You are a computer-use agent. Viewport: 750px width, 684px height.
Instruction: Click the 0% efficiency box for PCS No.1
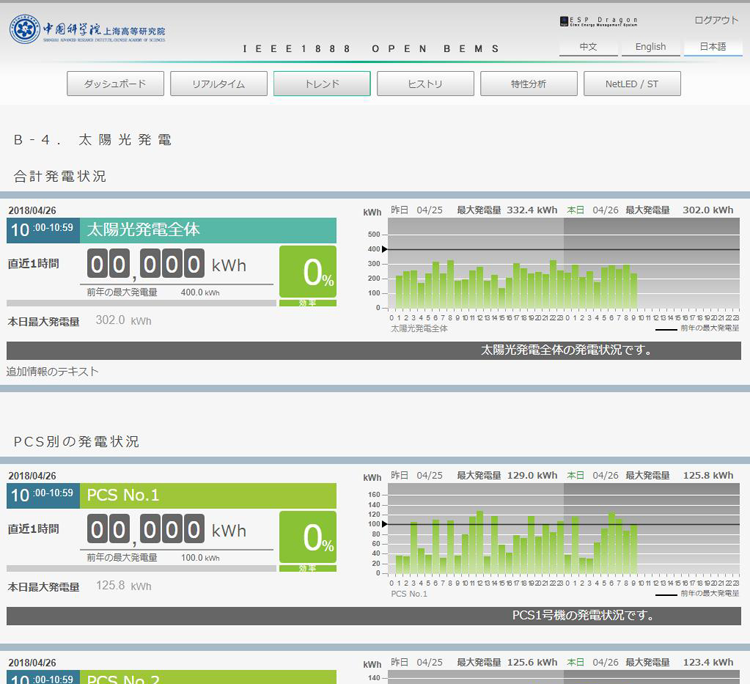308,537
